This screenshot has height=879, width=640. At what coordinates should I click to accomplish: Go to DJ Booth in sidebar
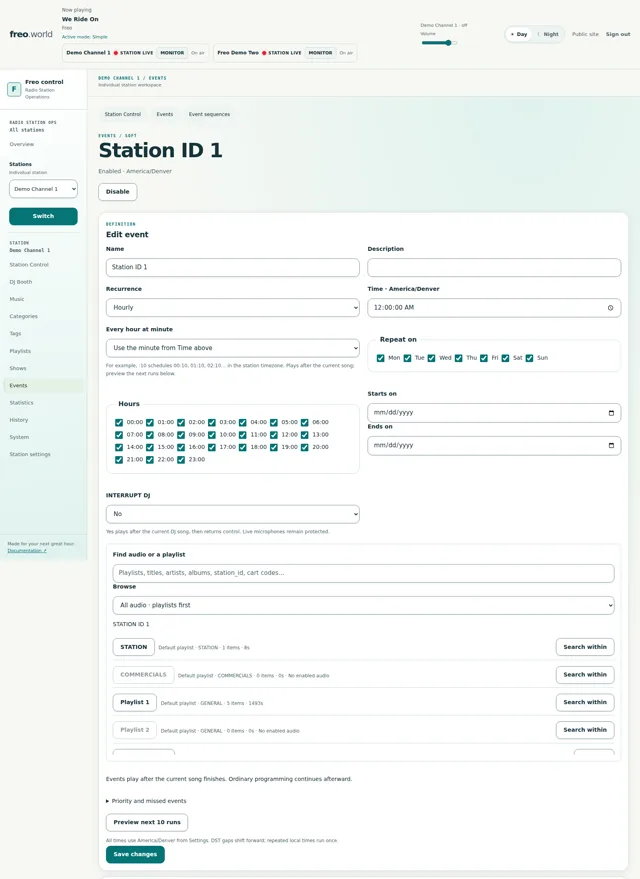tap(21, 282)
